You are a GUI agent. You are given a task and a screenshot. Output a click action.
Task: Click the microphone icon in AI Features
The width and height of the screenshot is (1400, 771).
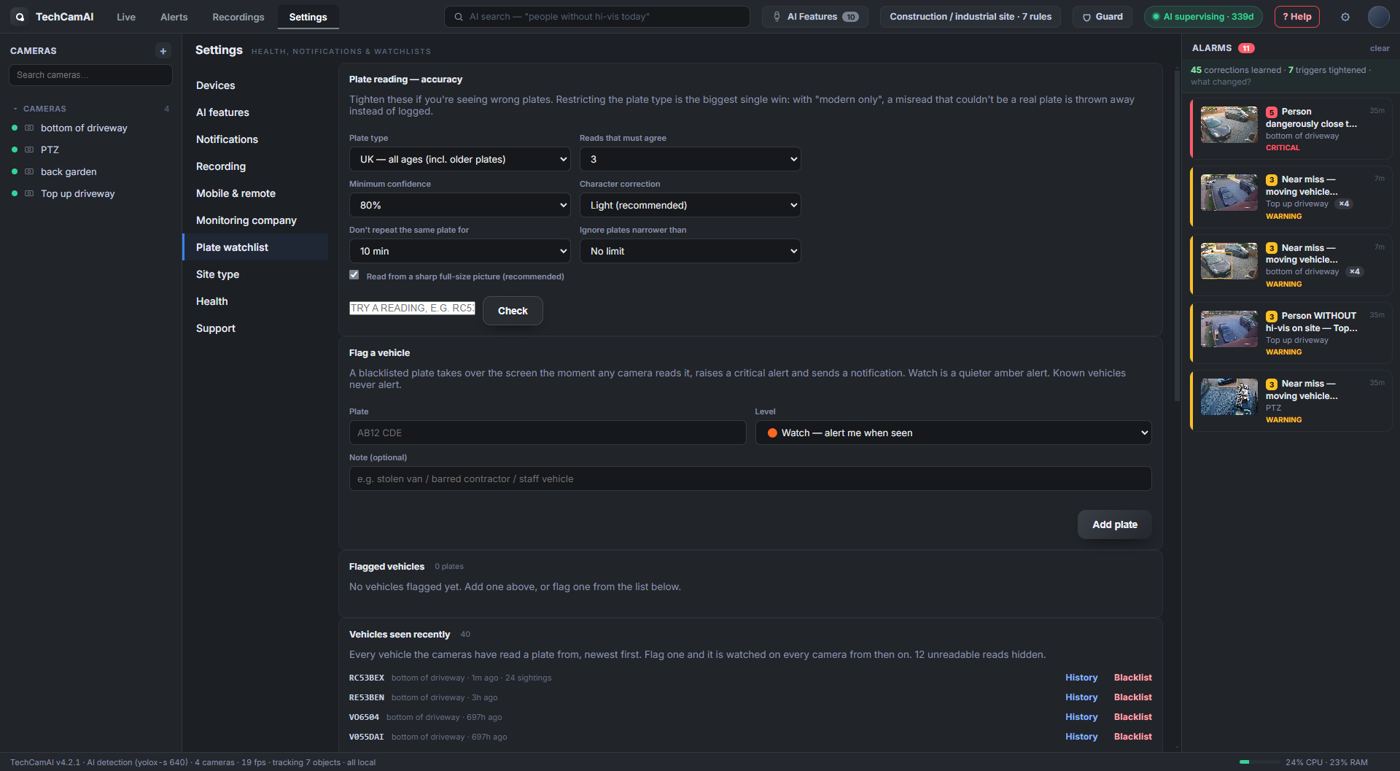[777, 17]
